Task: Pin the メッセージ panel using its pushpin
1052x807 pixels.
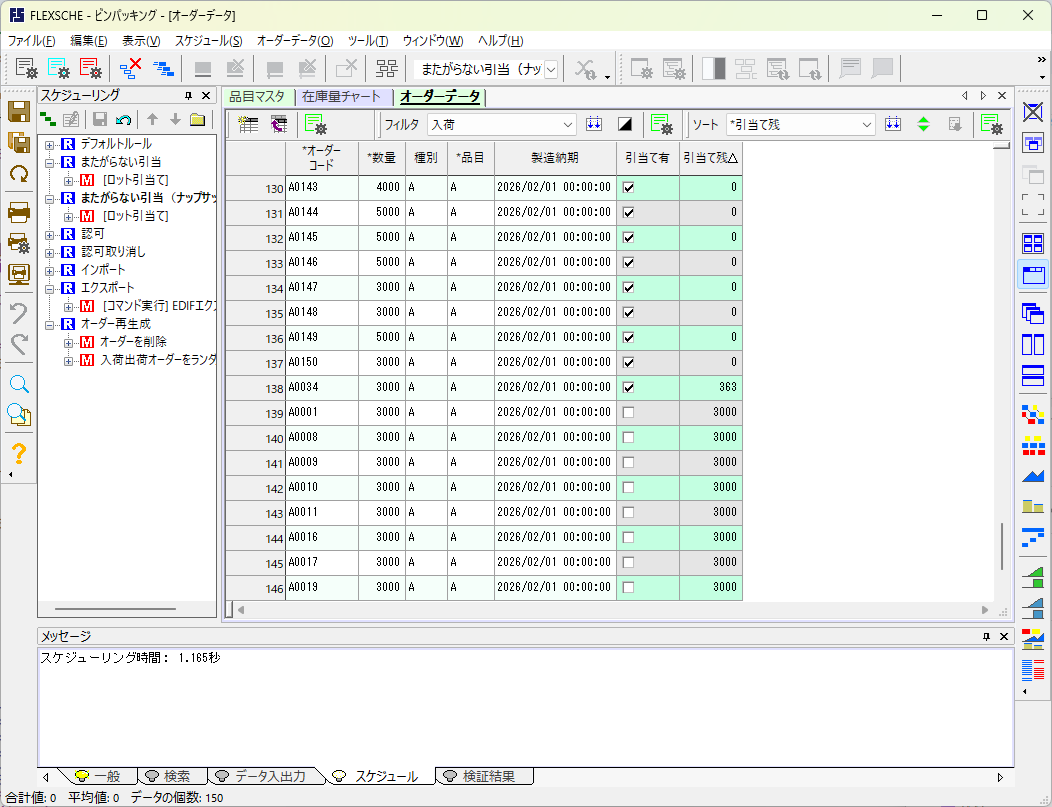Action: pos(986,637)
